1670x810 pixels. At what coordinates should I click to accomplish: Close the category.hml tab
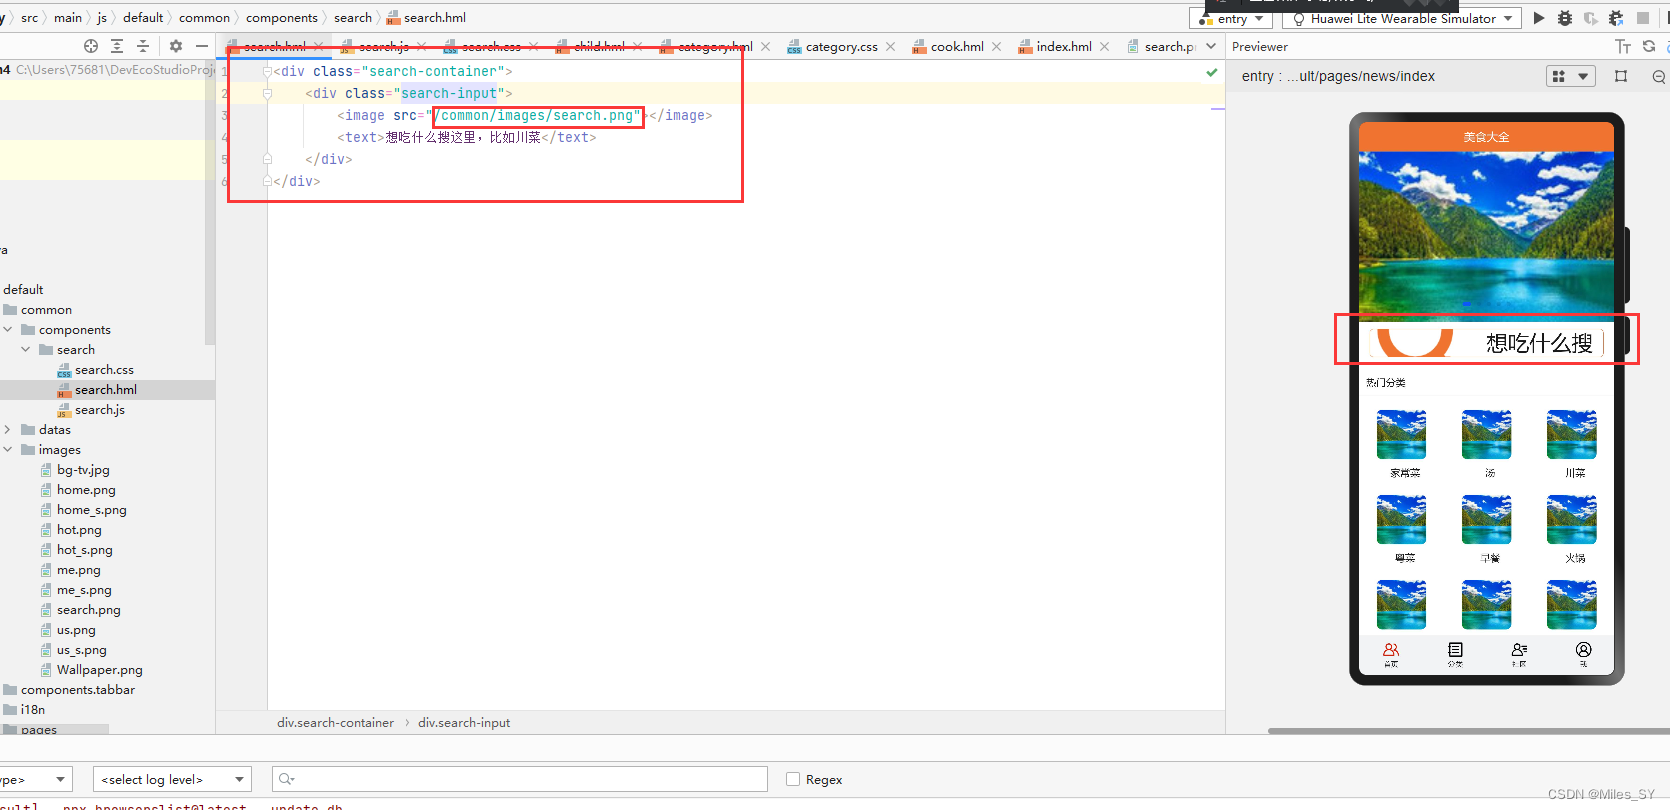pyautogui.click(x=765, y=47)
